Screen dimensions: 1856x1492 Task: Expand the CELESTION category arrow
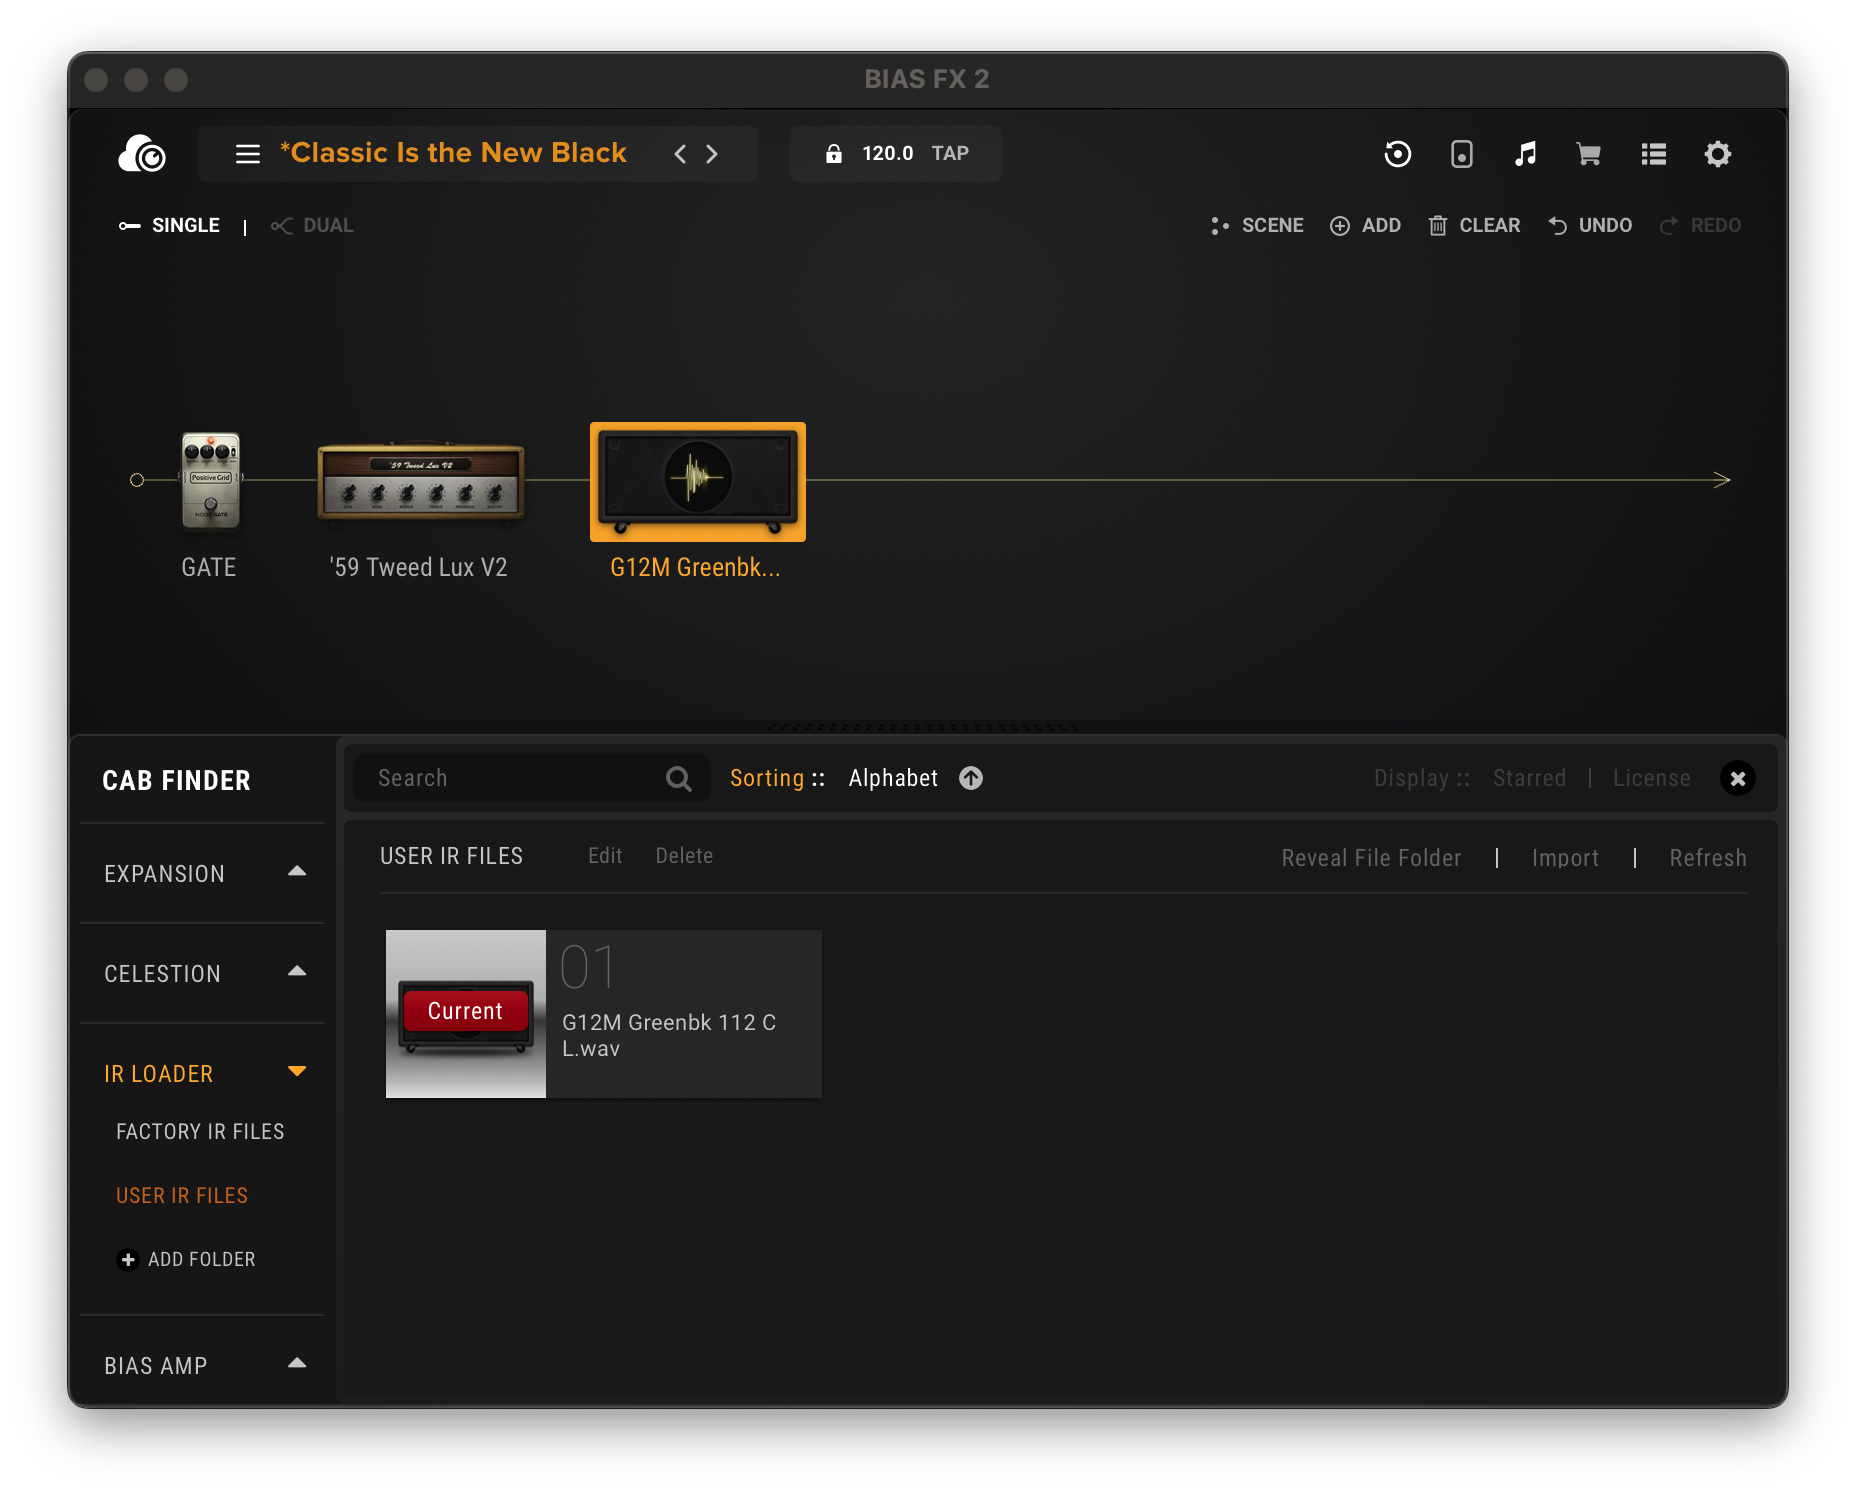coord(297,971)
